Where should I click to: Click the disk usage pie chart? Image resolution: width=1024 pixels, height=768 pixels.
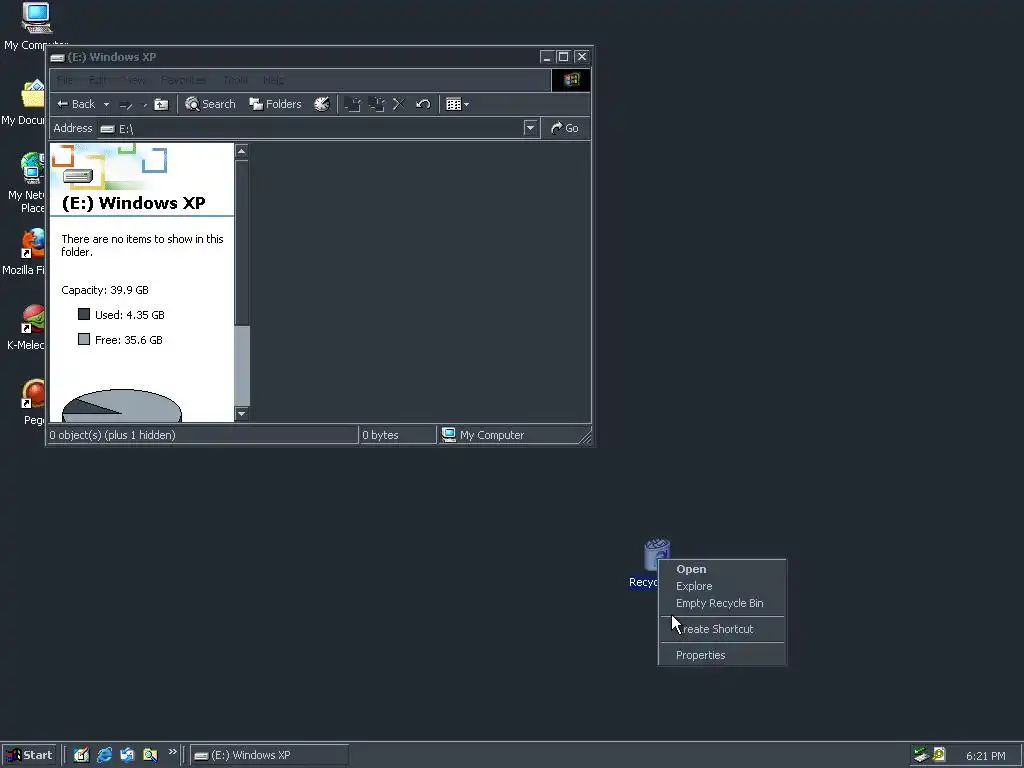[121, 406]
